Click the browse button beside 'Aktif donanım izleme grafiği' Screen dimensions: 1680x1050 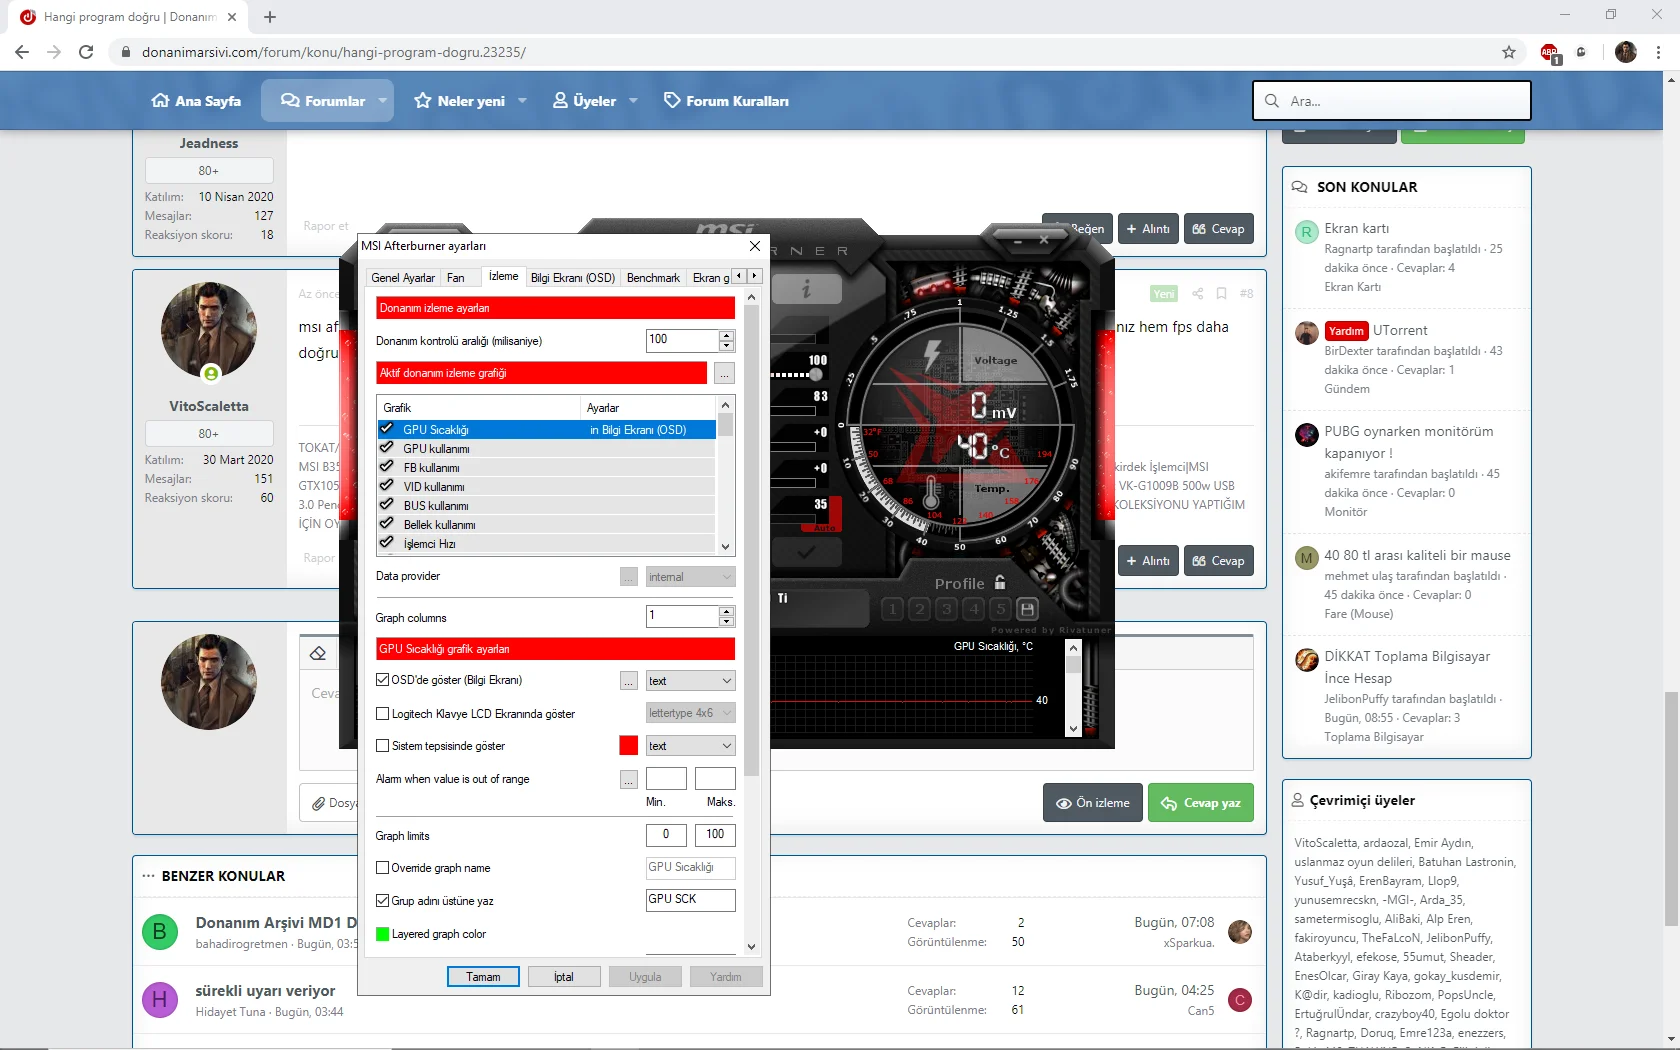725,373
